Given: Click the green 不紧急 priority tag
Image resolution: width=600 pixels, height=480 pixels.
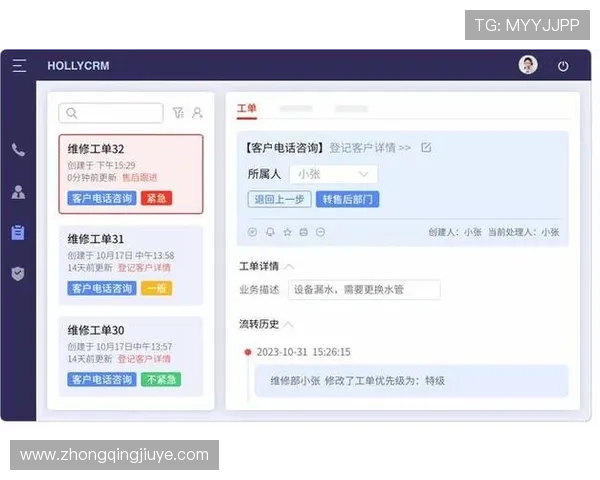Looking at the screenshot, I should 161,379.
